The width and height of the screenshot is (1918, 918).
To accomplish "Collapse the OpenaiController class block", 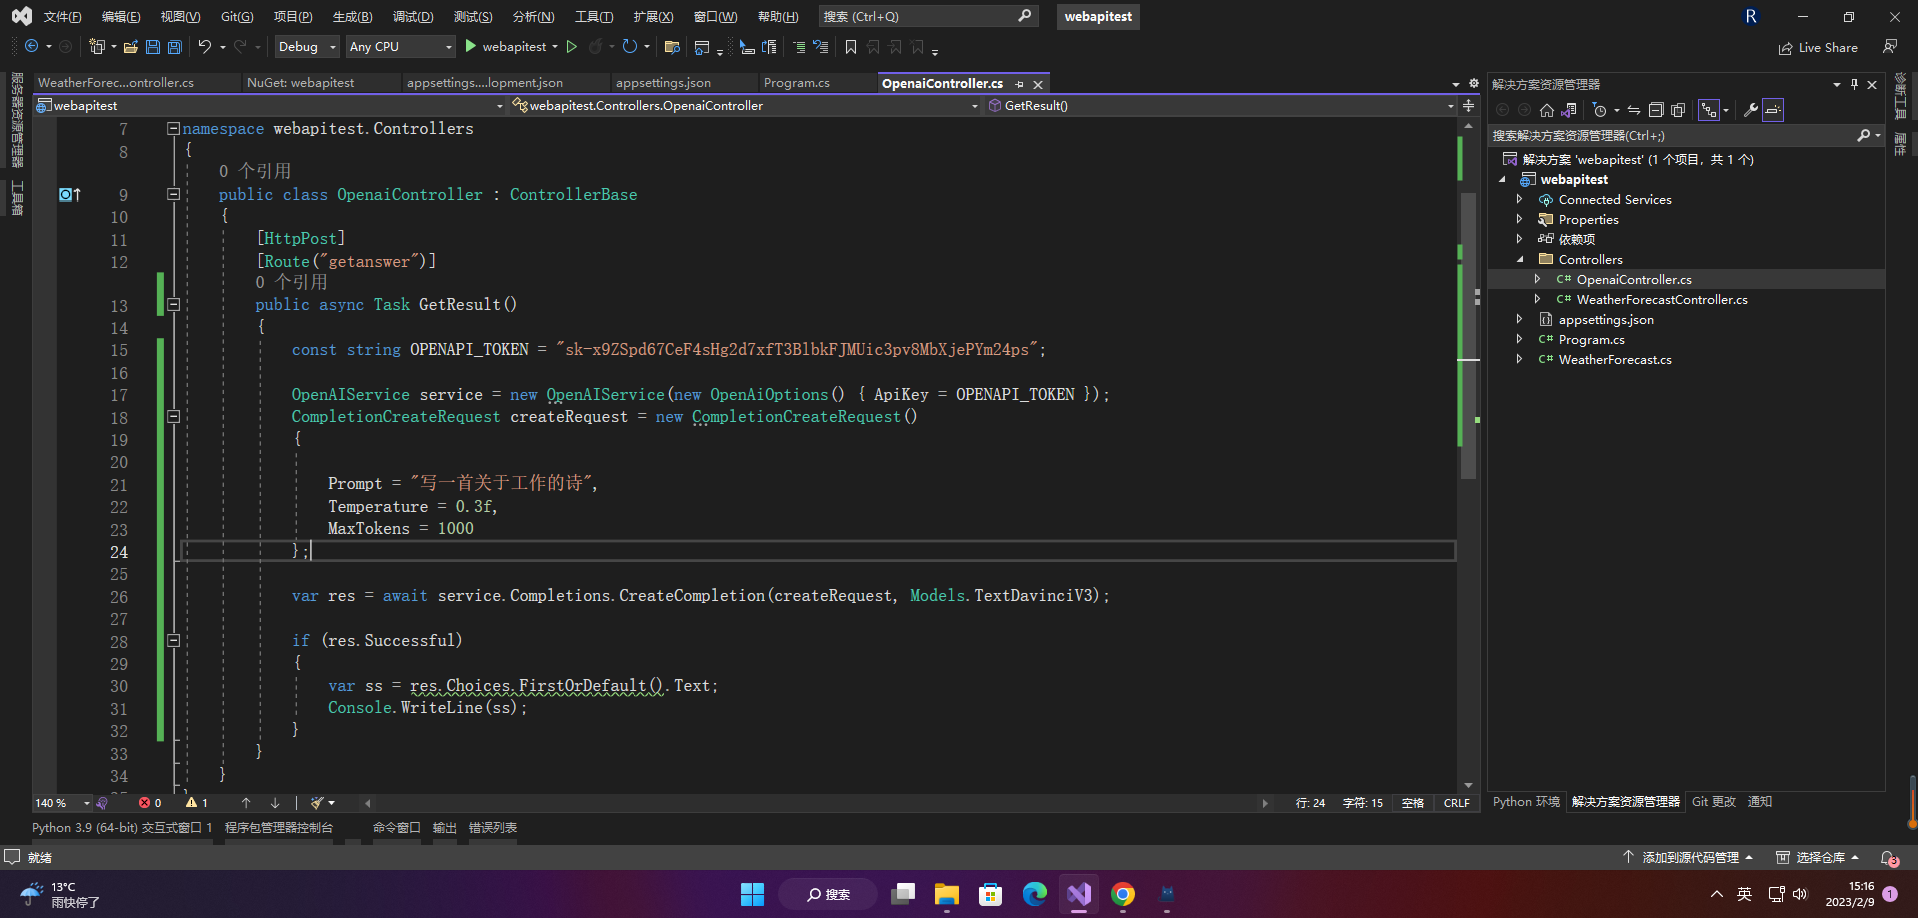I will click(174, 195).
